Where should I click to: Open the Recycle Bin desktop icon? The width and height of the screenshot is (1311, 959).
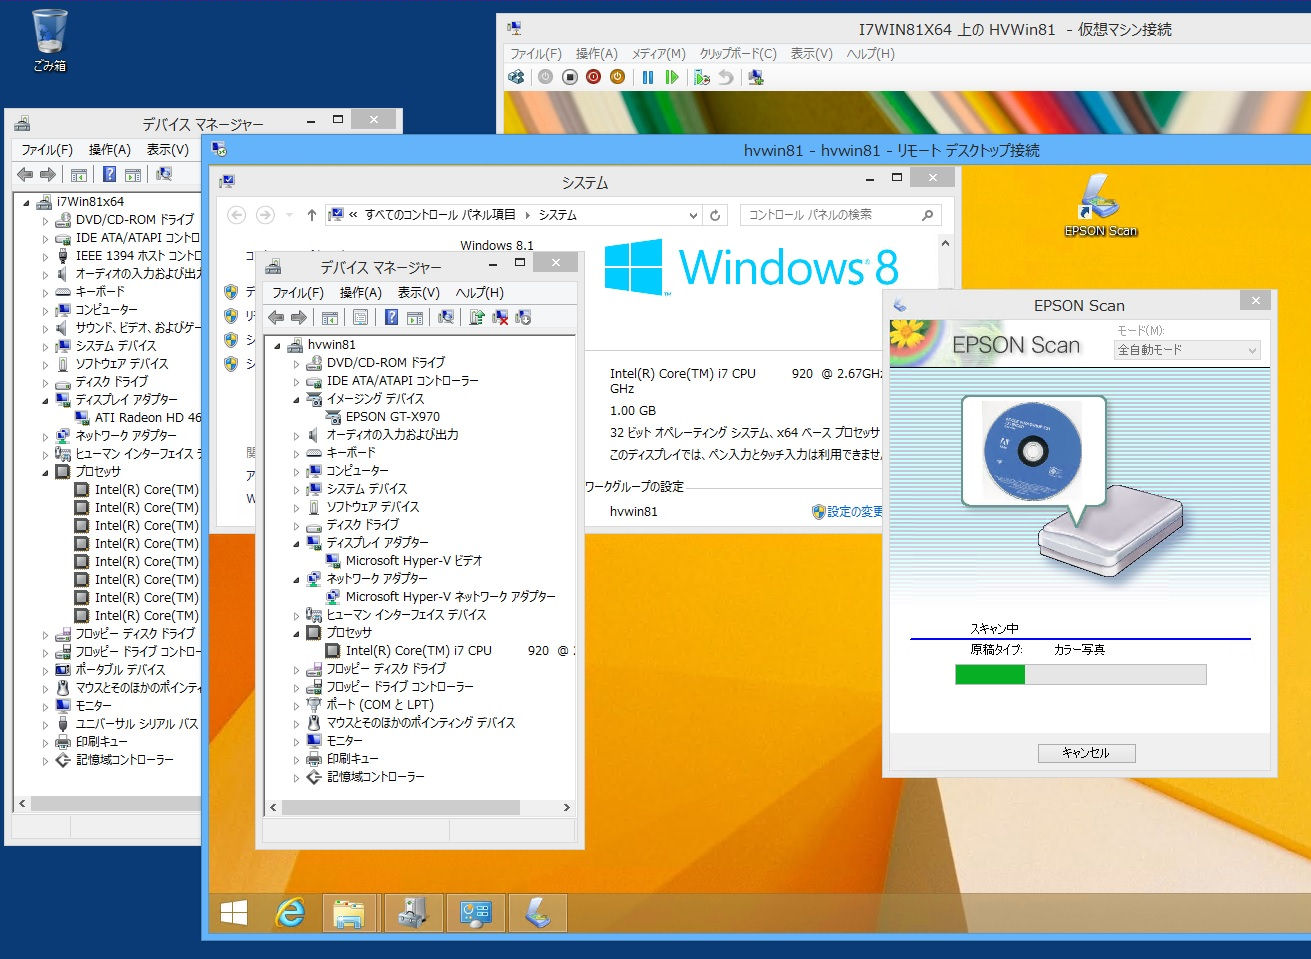[x=50, y=41]
